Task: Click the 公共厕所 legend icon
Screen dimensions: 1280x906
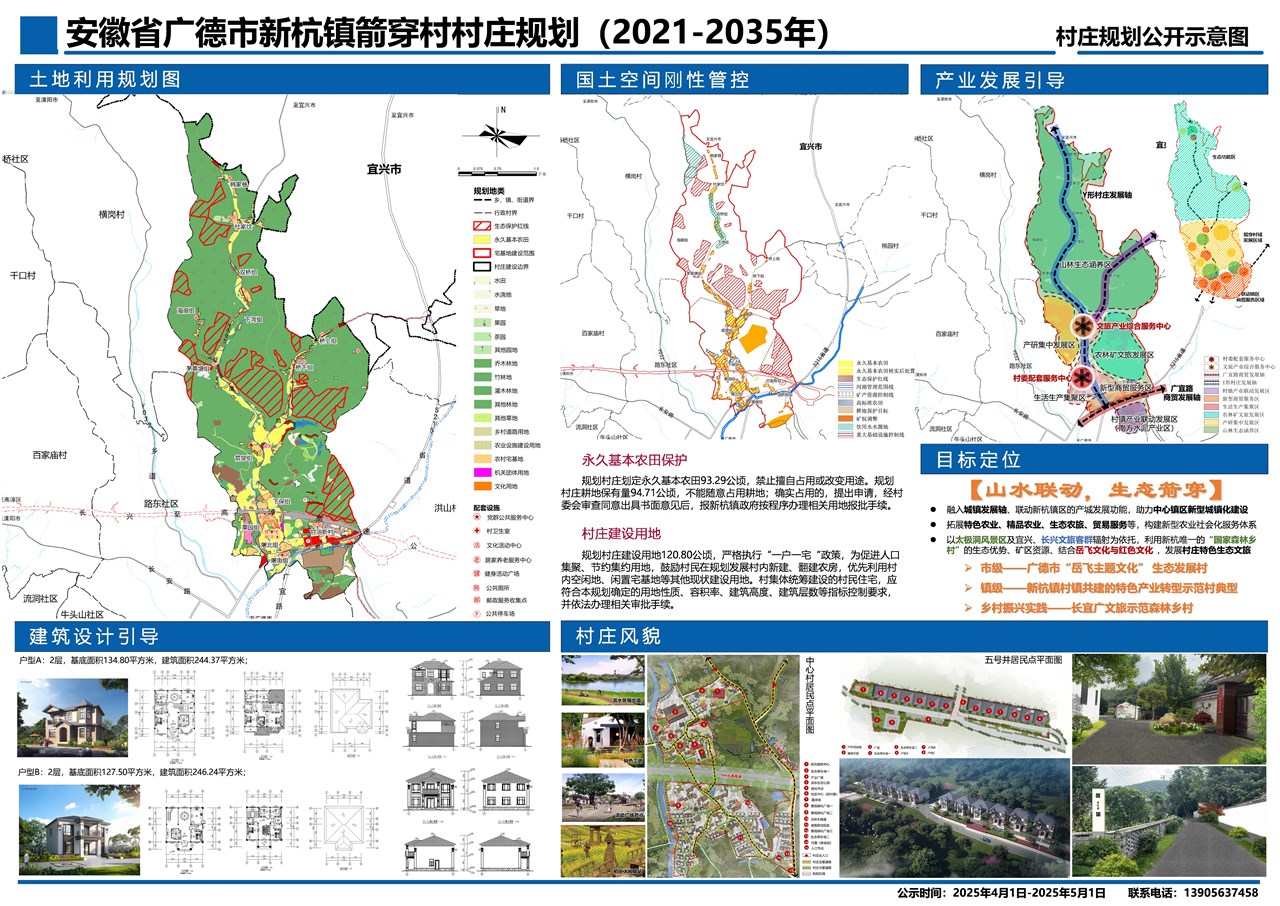Action: [x=476, y=588]
